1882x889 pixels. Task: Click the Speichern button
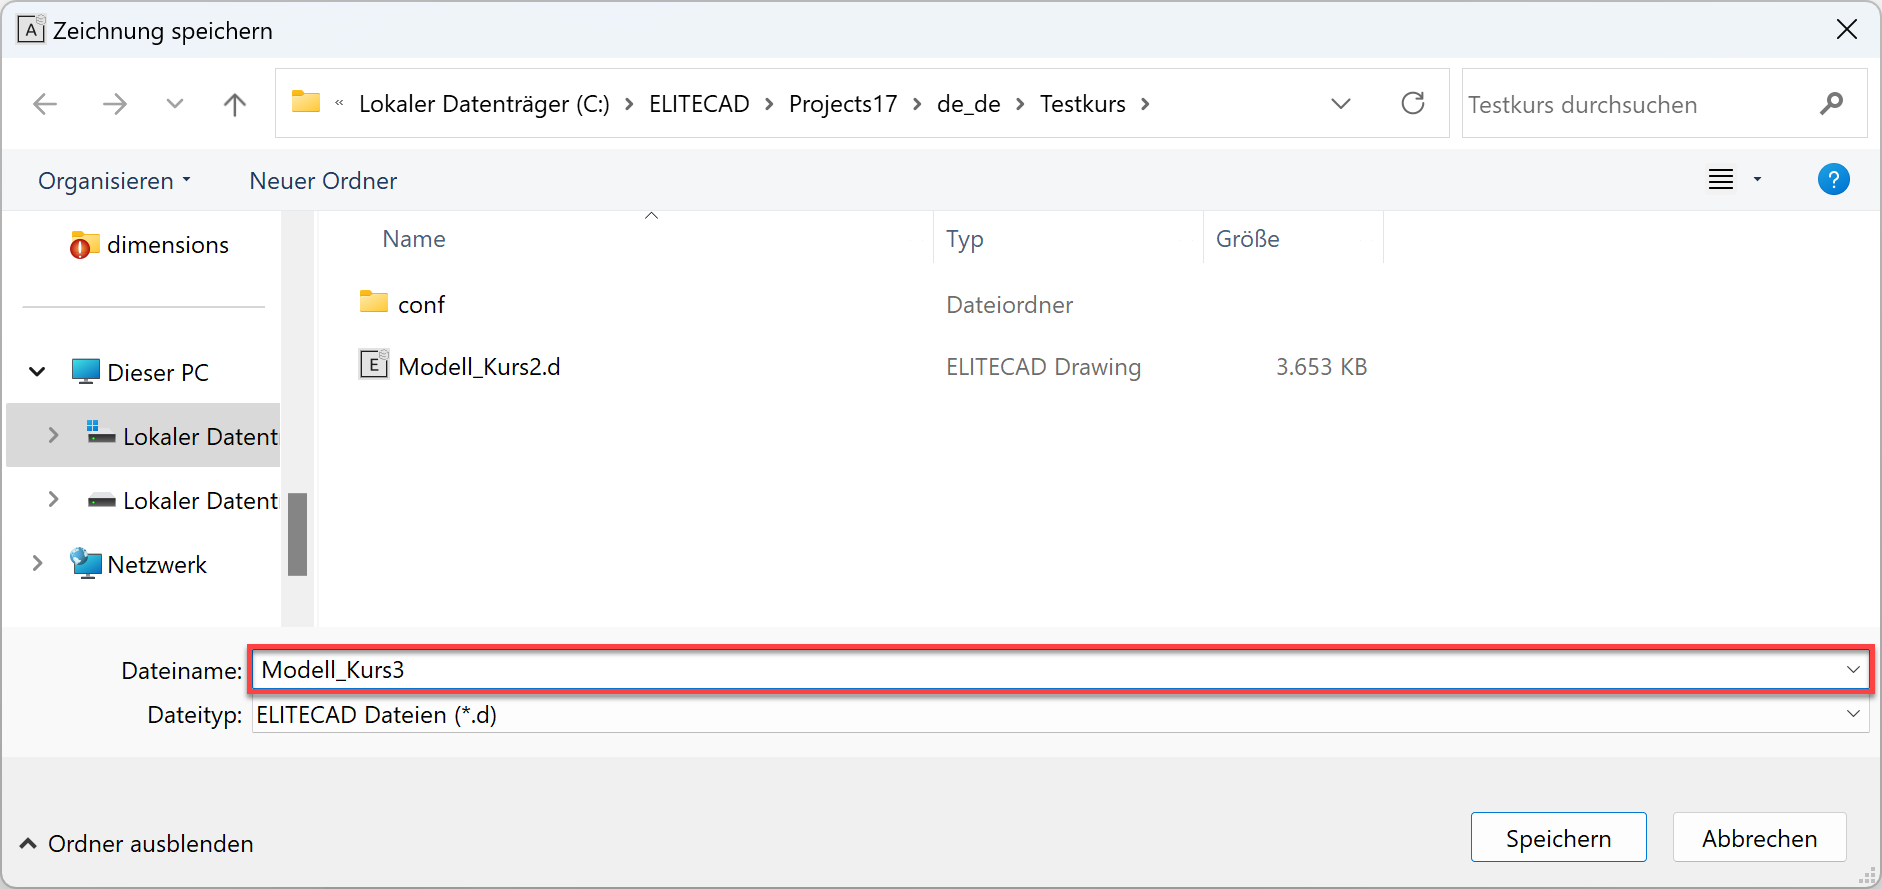click(x=1558, y=838)
